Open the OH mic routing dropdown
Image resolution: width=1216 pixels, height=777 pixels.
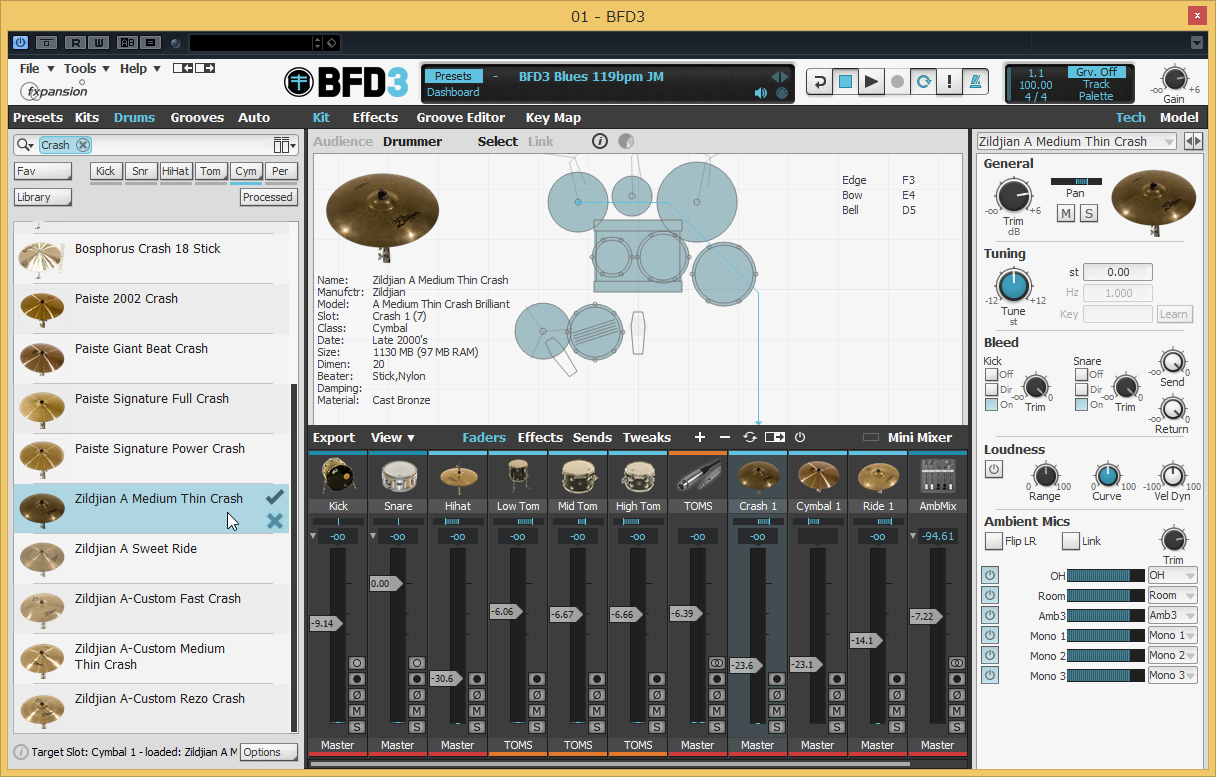pyautogui.click(x=1172, y=575)
